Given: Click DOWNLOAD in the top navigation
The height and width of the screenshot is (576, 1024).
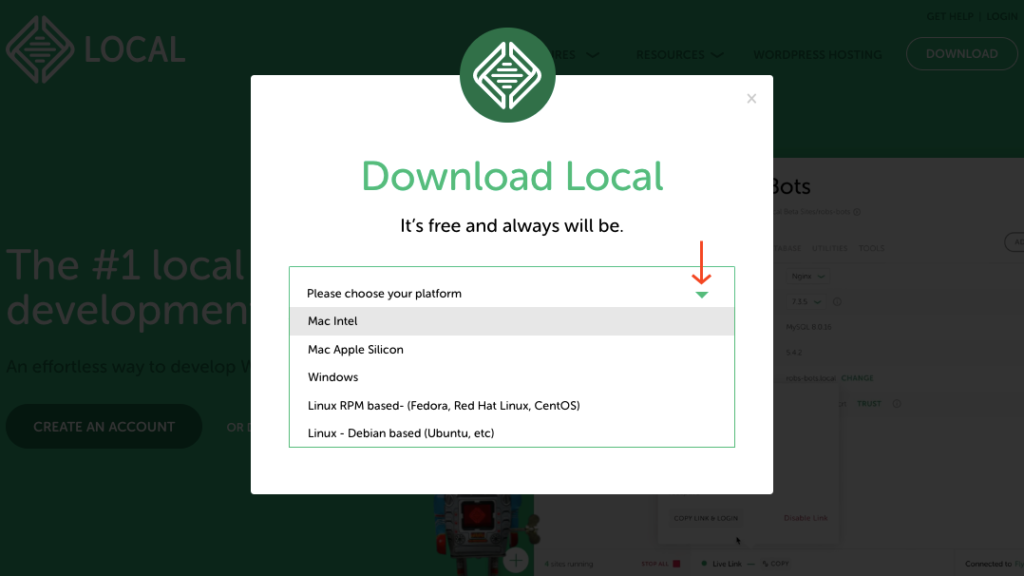Looking at the screenshot, I should coord(961,54).
